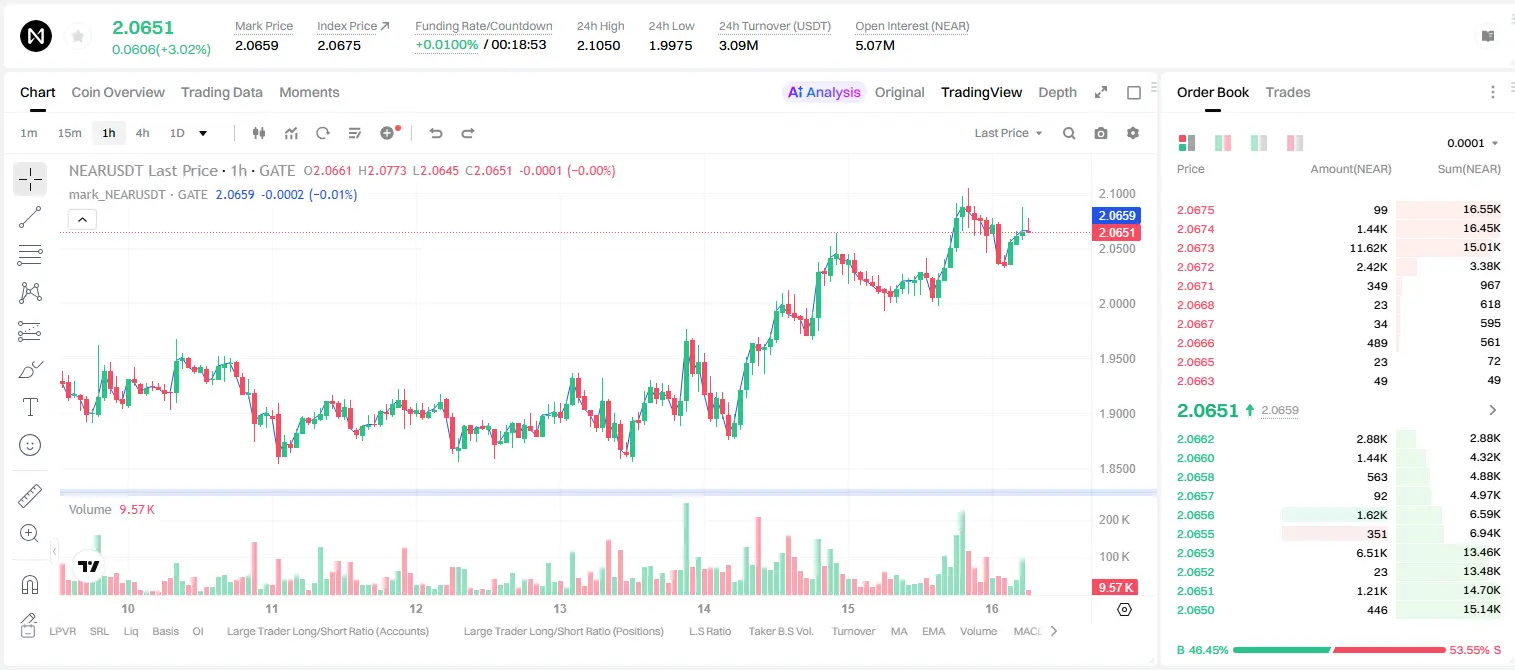Image resolution: width=1515 pixels, height=670 pixels.
Task: Open the Coin Overview tab
Action: pyautogui.click(x=118, y=92)
